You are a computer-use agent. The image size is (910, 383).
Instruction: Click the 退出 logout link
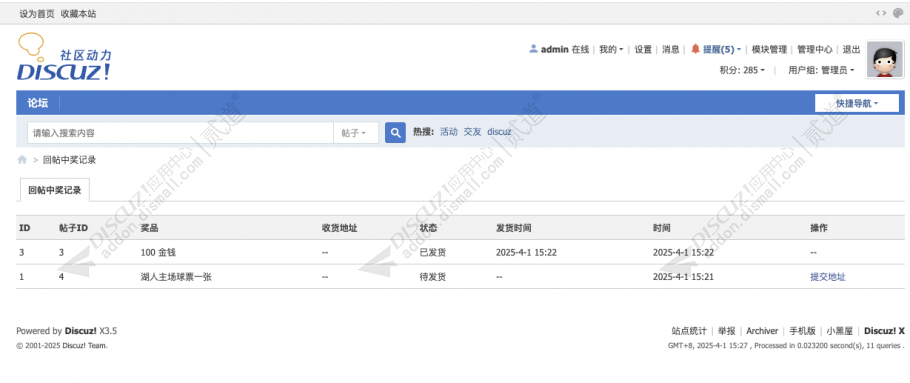pos(851,50)
